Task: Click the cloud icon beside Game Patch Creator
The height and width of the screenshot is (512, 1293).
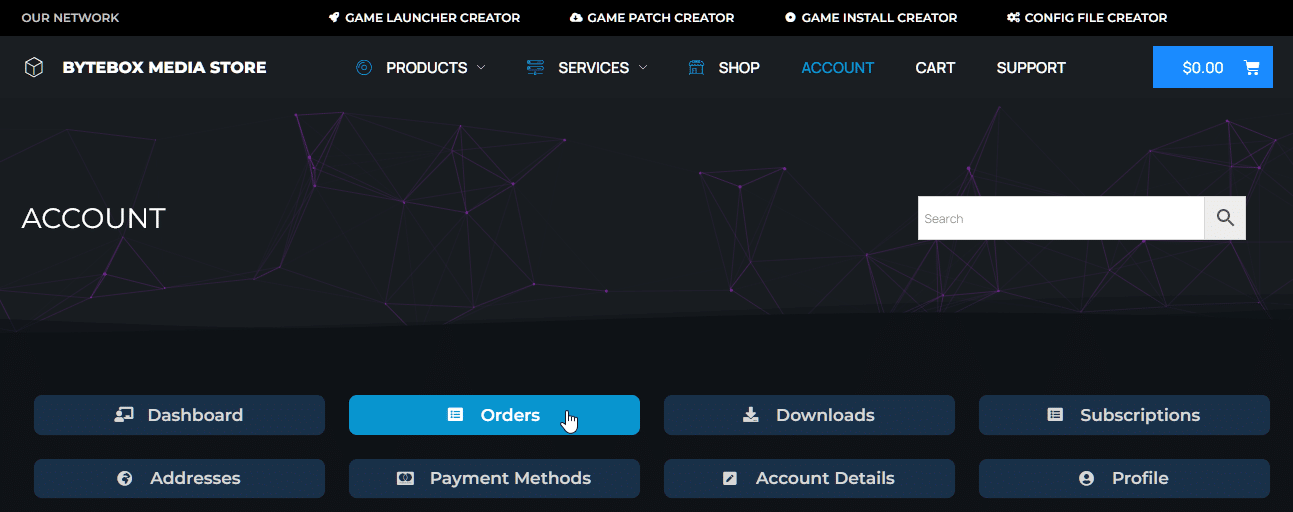Action: click(576, 18)
